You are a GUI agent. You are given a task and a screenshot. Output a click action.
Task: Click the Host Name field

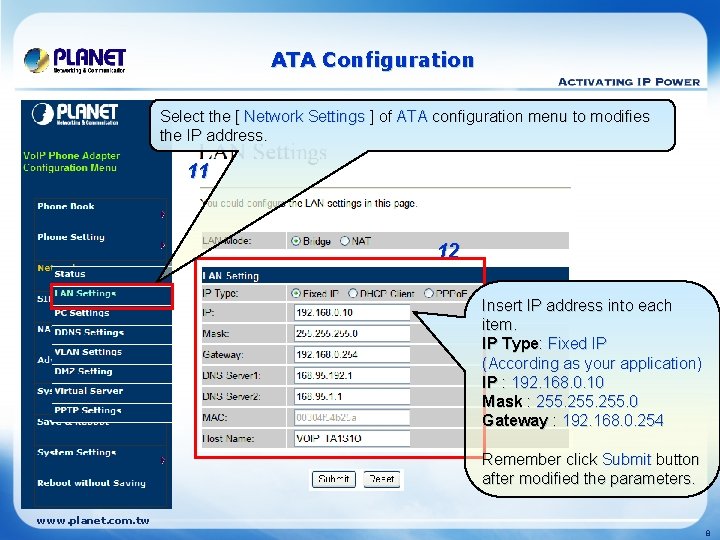(352, 439)
